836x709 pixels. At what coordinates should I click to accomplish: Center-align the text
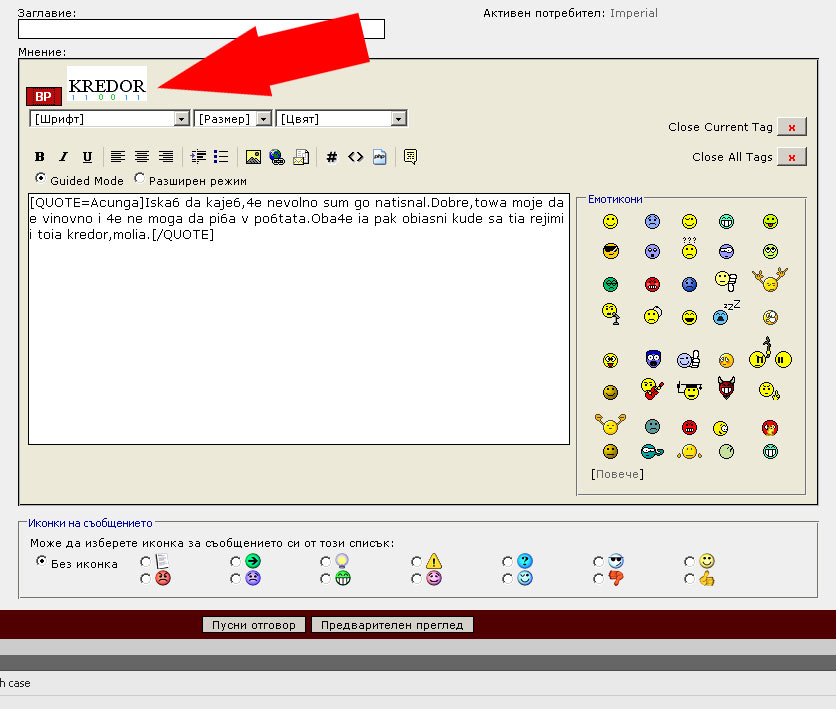(x=142, y=157)
